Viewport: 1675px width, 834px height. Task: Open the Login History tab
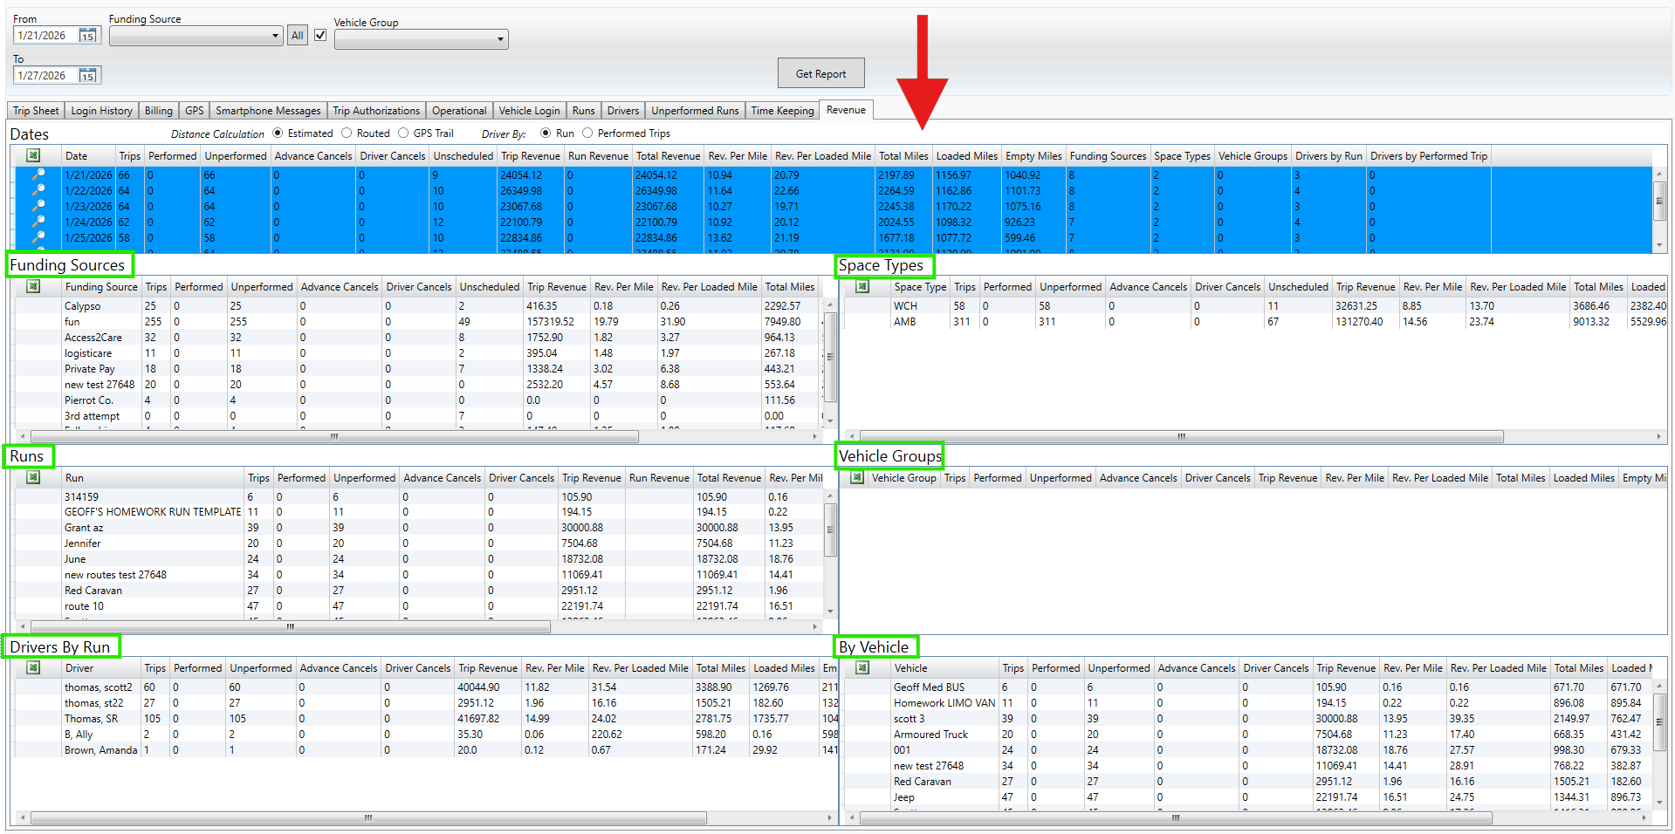click(x=101, y=111)
